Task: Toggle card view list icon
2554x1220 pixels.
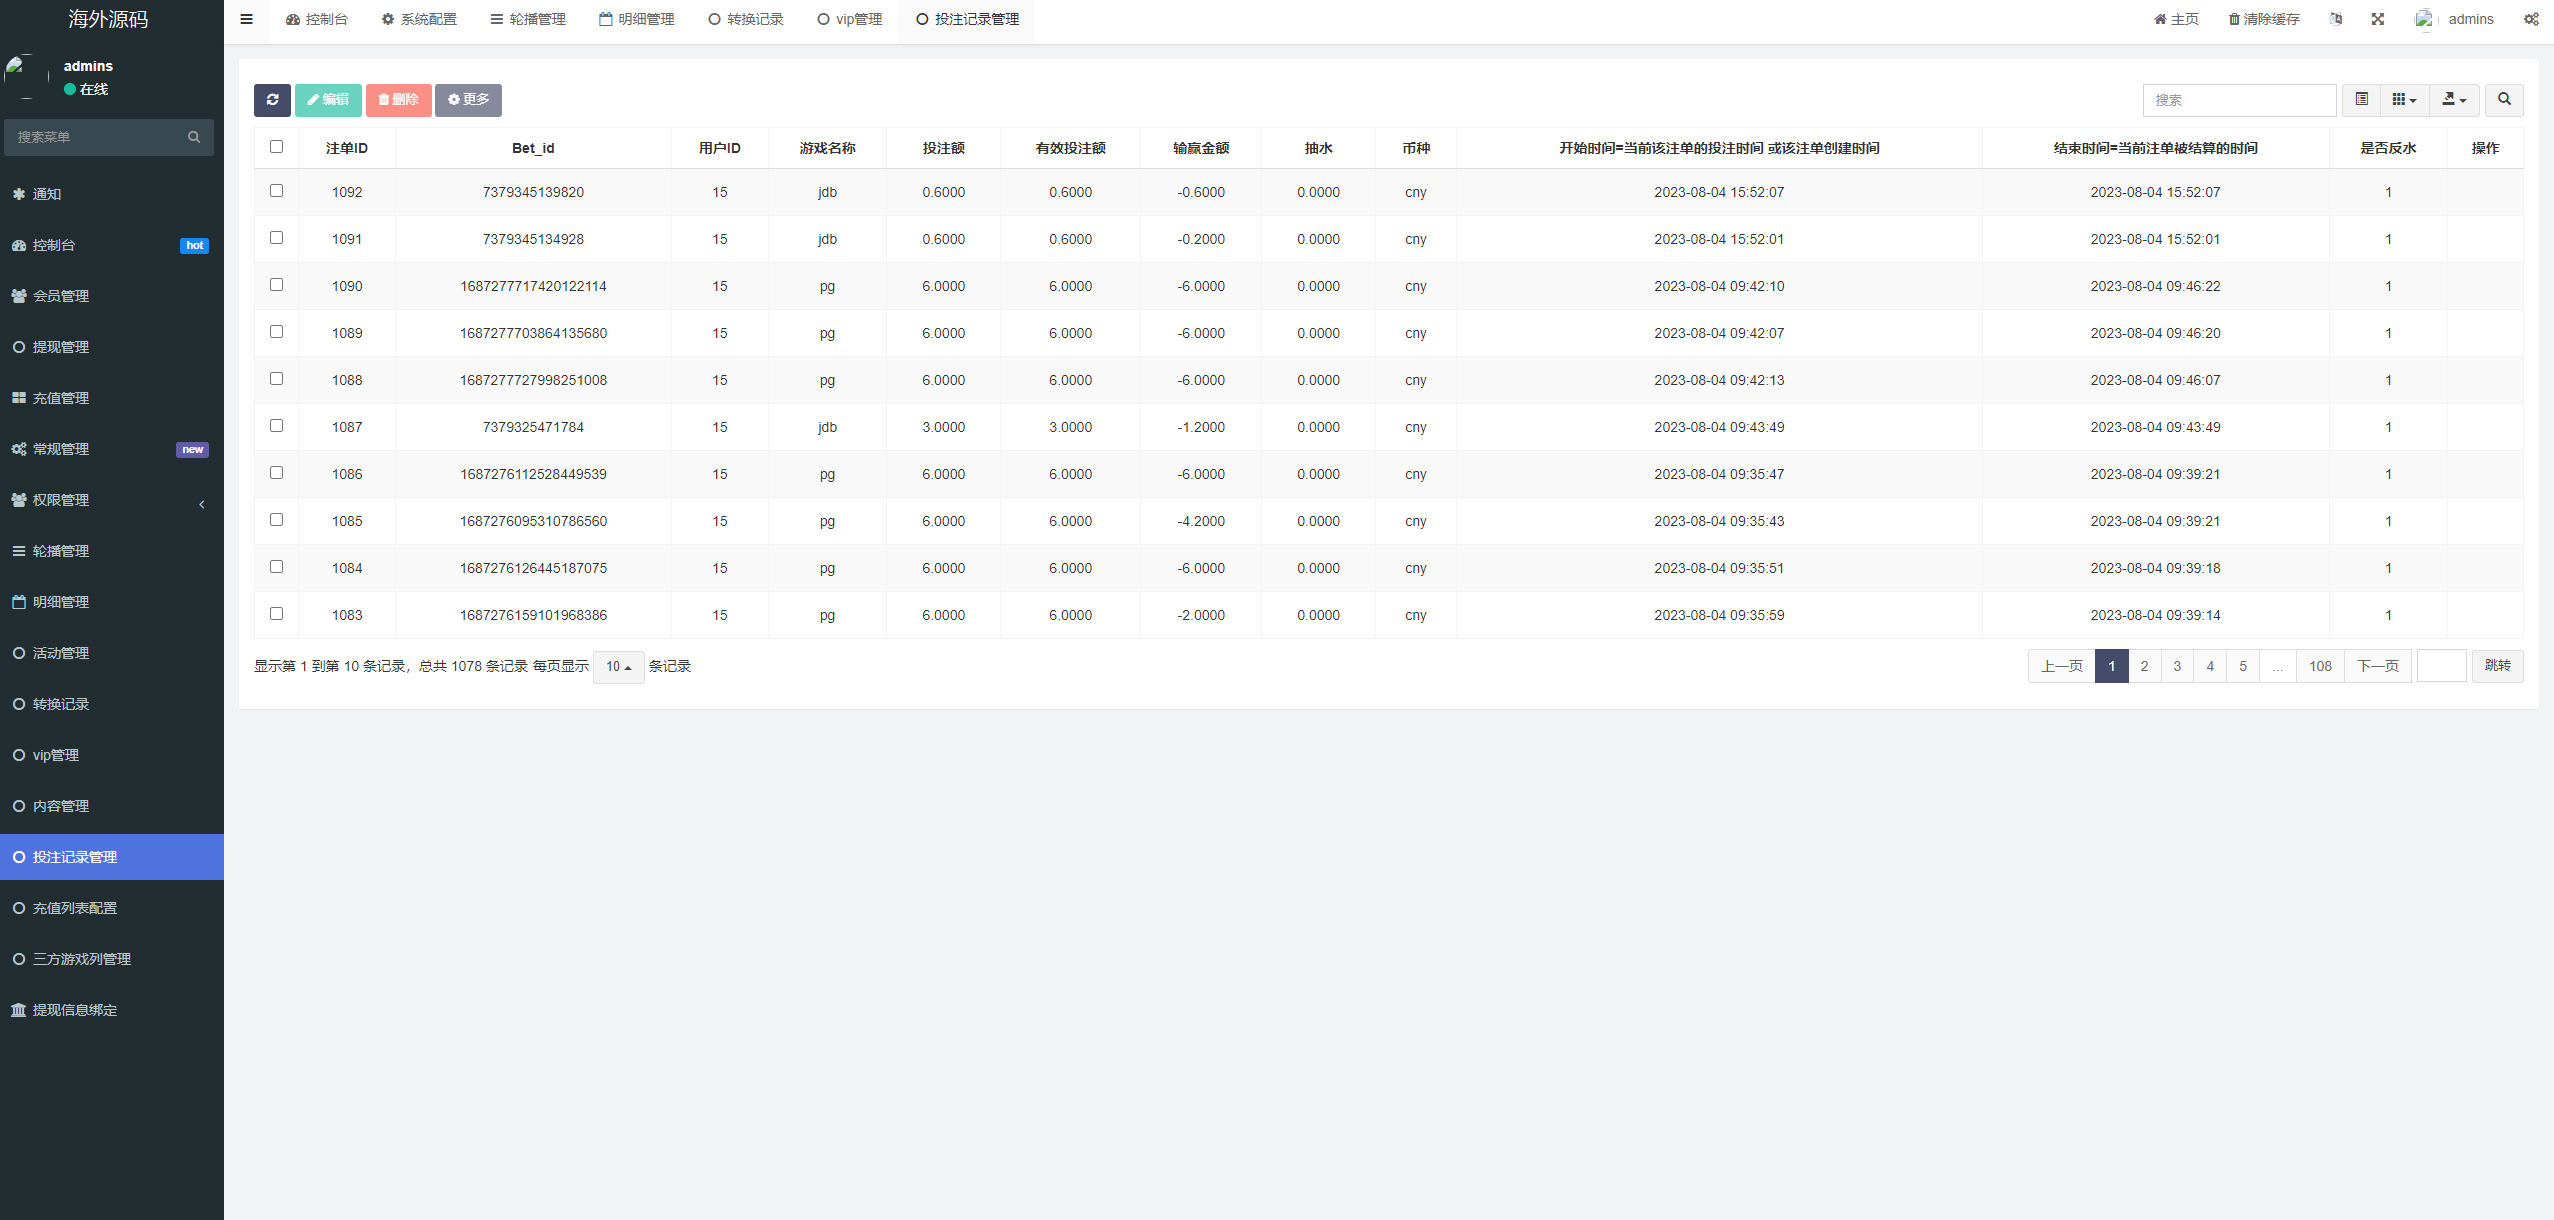Action: (x=2361, y=100)
